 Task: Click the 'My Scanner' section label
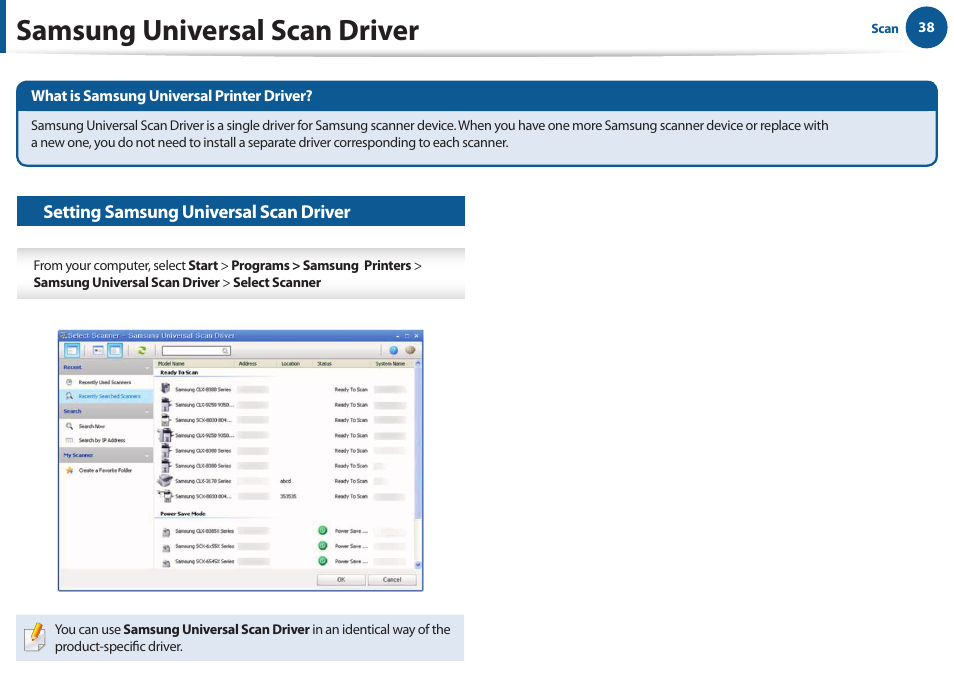point(78,456)
